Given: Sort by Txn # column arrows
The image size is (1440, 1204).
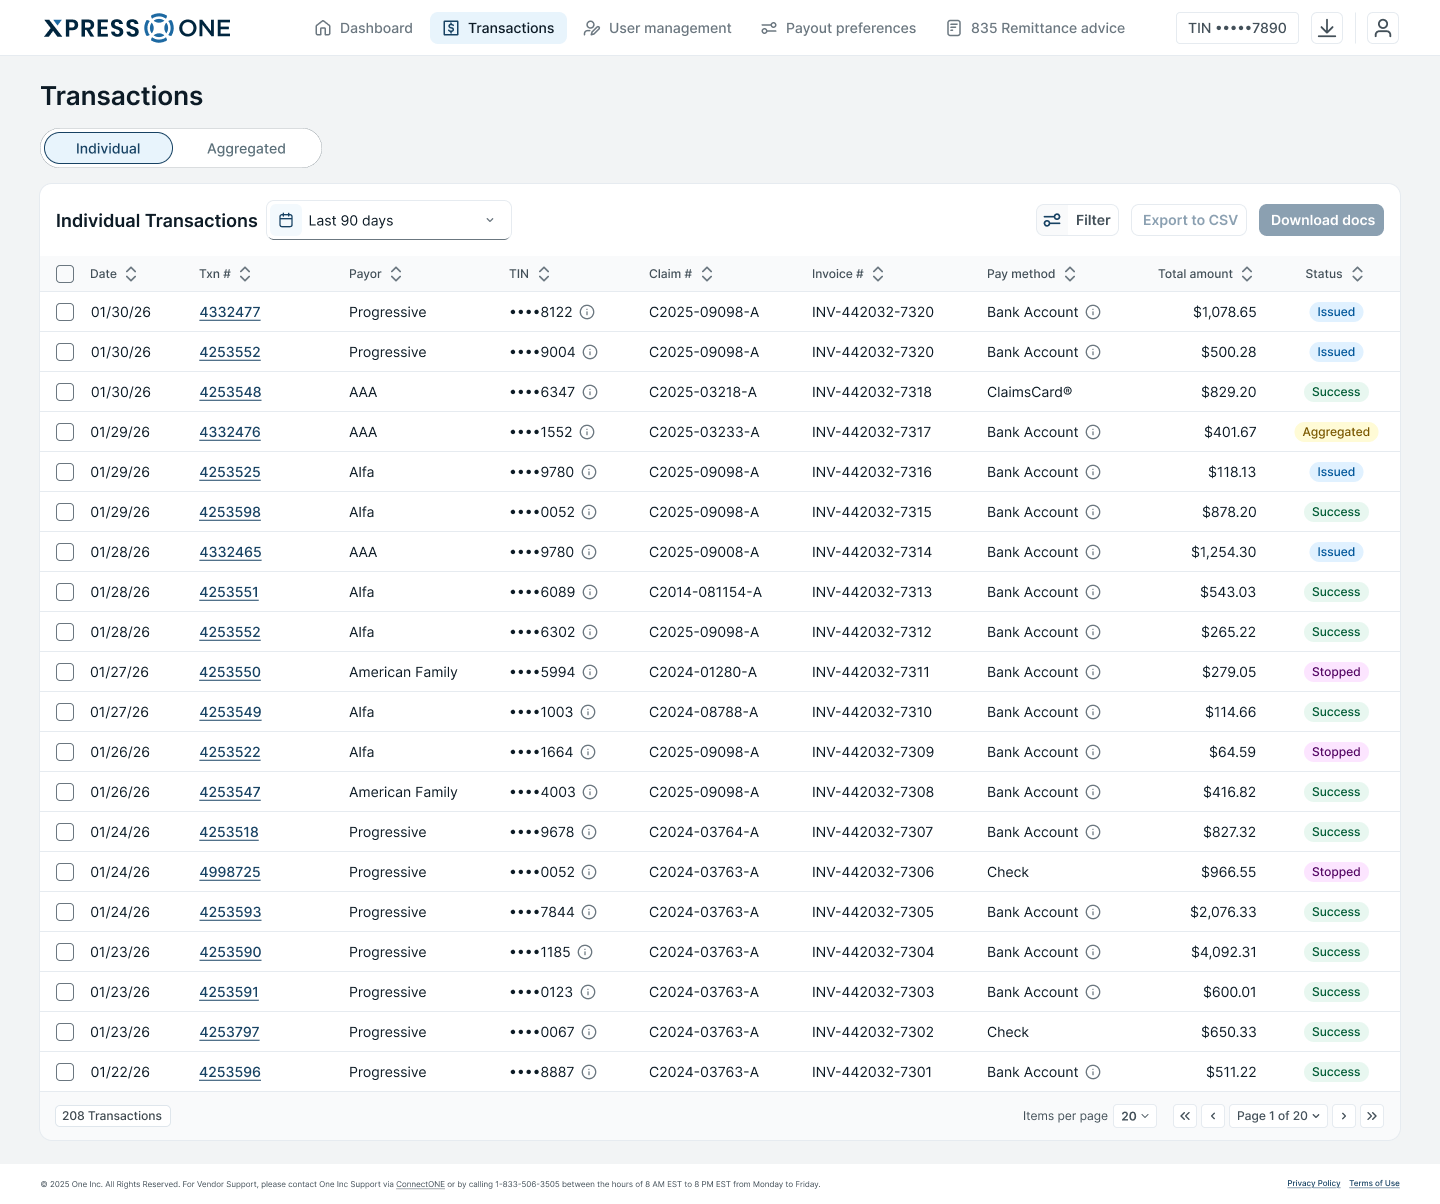Looking at the screenshot, I should pos(245,274).
